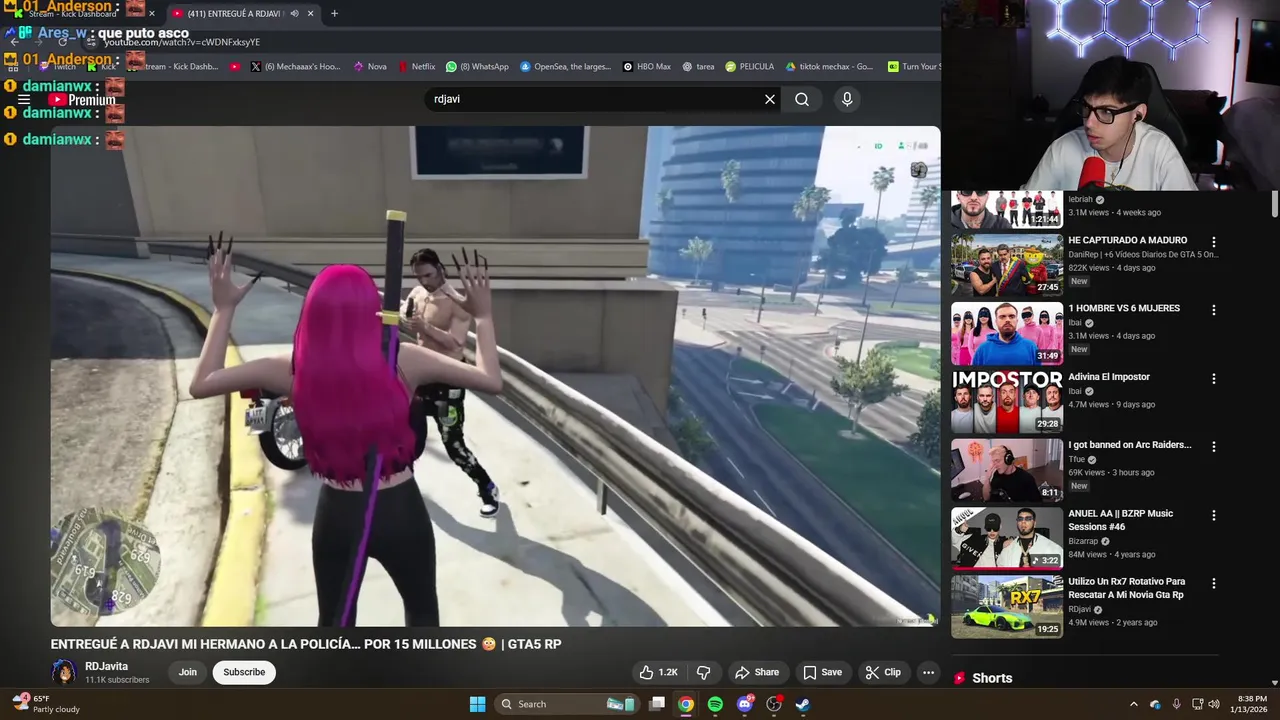Open options for ANUEL AA BZRP video
This screenshot has height=720, width=1280.
coord(1214,515)
